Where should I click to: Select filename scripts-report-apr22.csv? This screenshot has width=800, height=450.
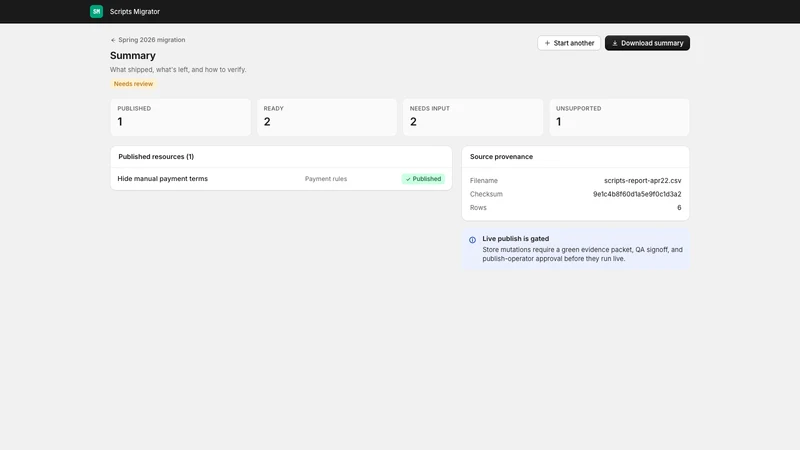pos(642,181)
